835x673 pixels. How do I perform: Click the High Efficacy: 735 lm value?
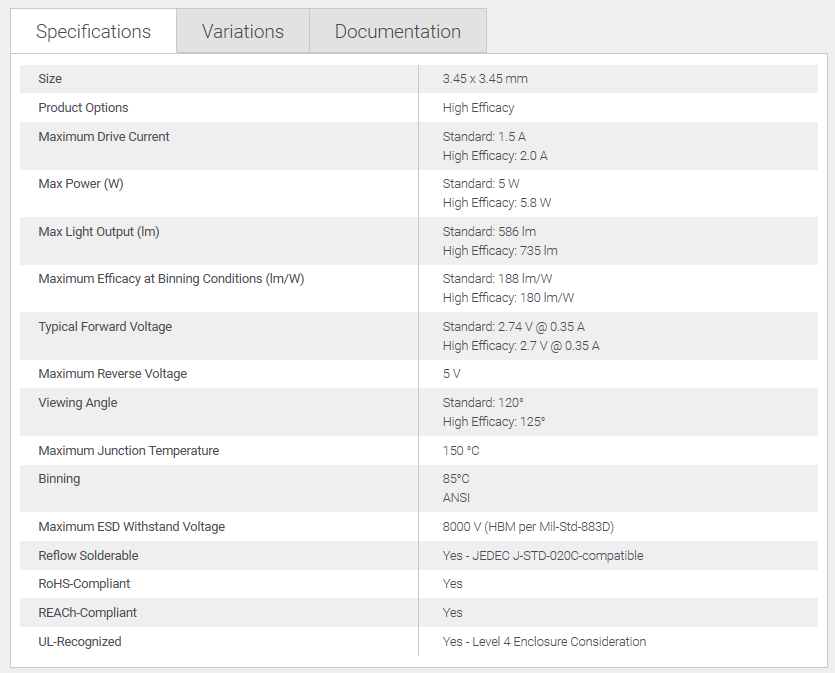click(500, 251)
